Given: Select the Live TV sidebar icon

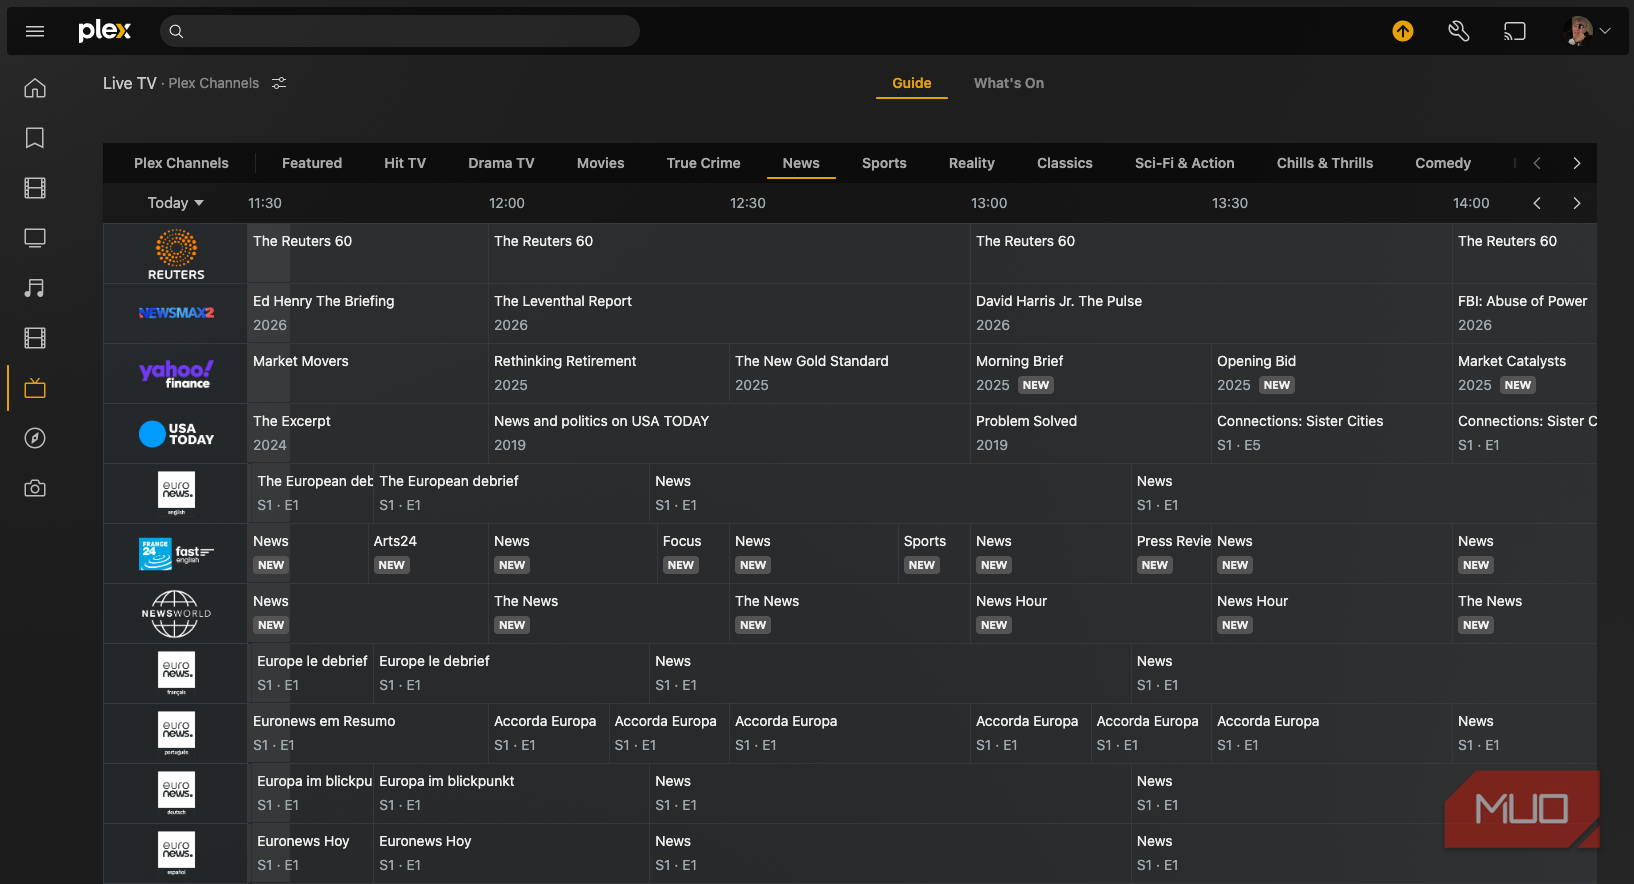Looking at the screenshot, I should coord(35,388).
